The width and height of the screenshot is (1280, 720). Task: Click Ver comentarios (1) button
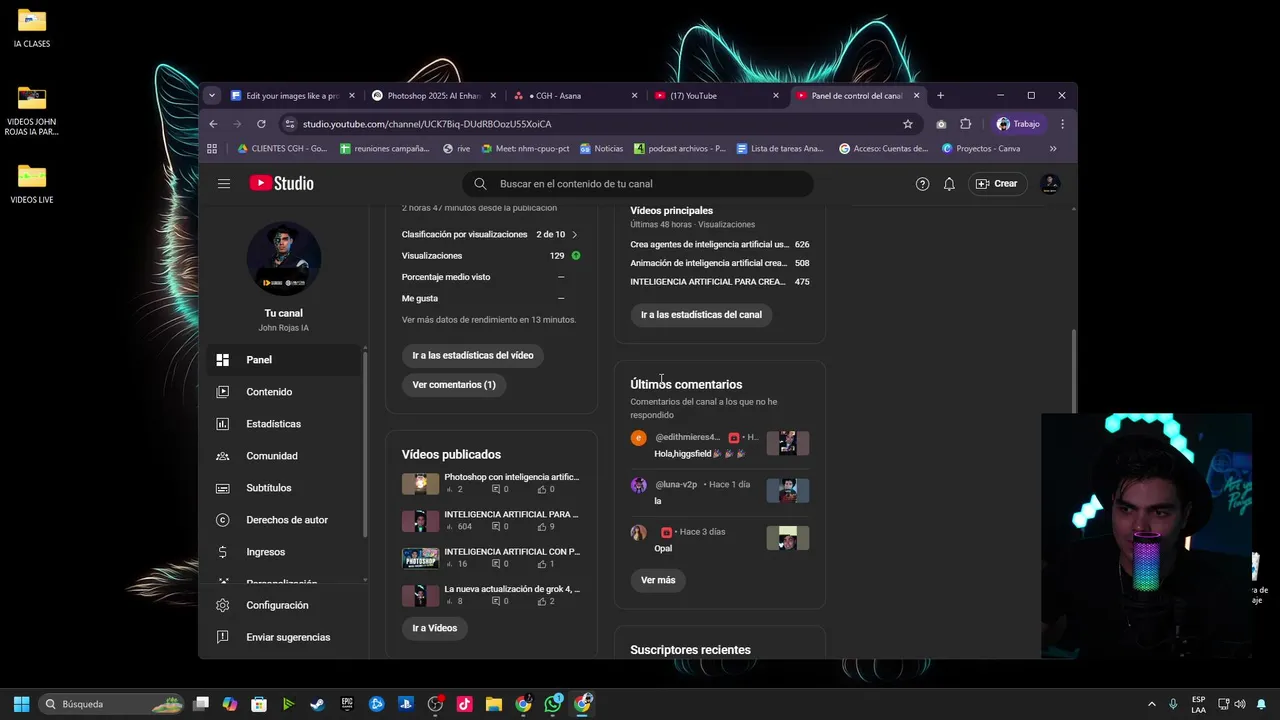(454, 385)
